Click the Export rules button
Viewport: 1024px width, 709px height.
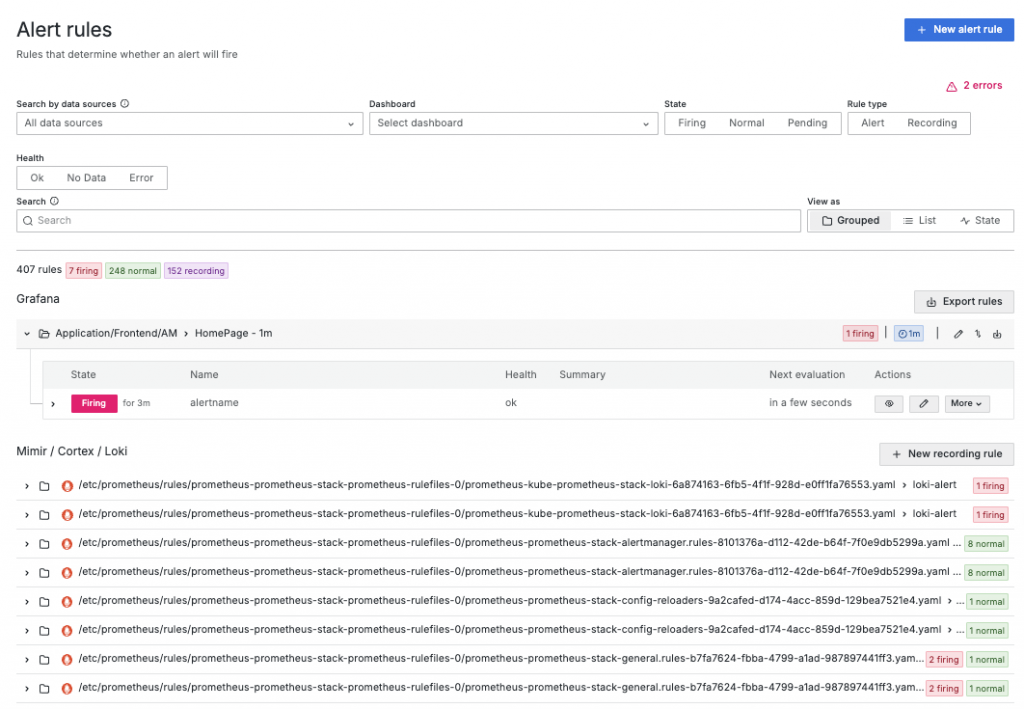tap(964, 302)
